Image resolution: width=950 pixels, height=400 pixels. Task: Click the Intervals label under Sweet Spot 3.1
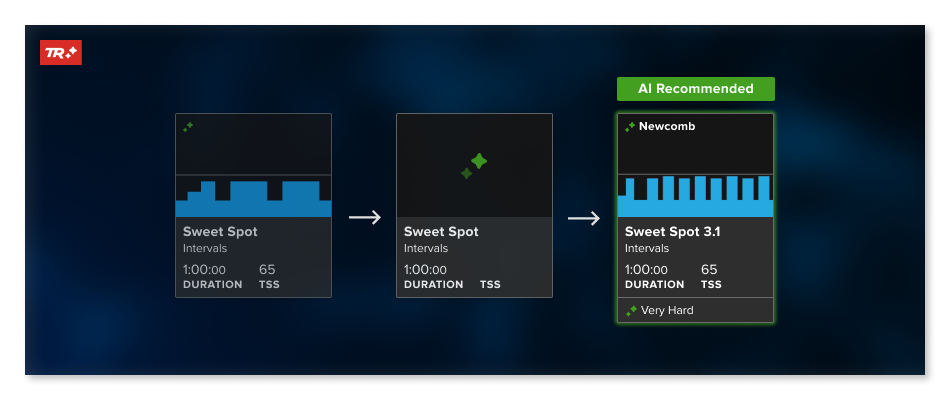[x=647, y=248]
